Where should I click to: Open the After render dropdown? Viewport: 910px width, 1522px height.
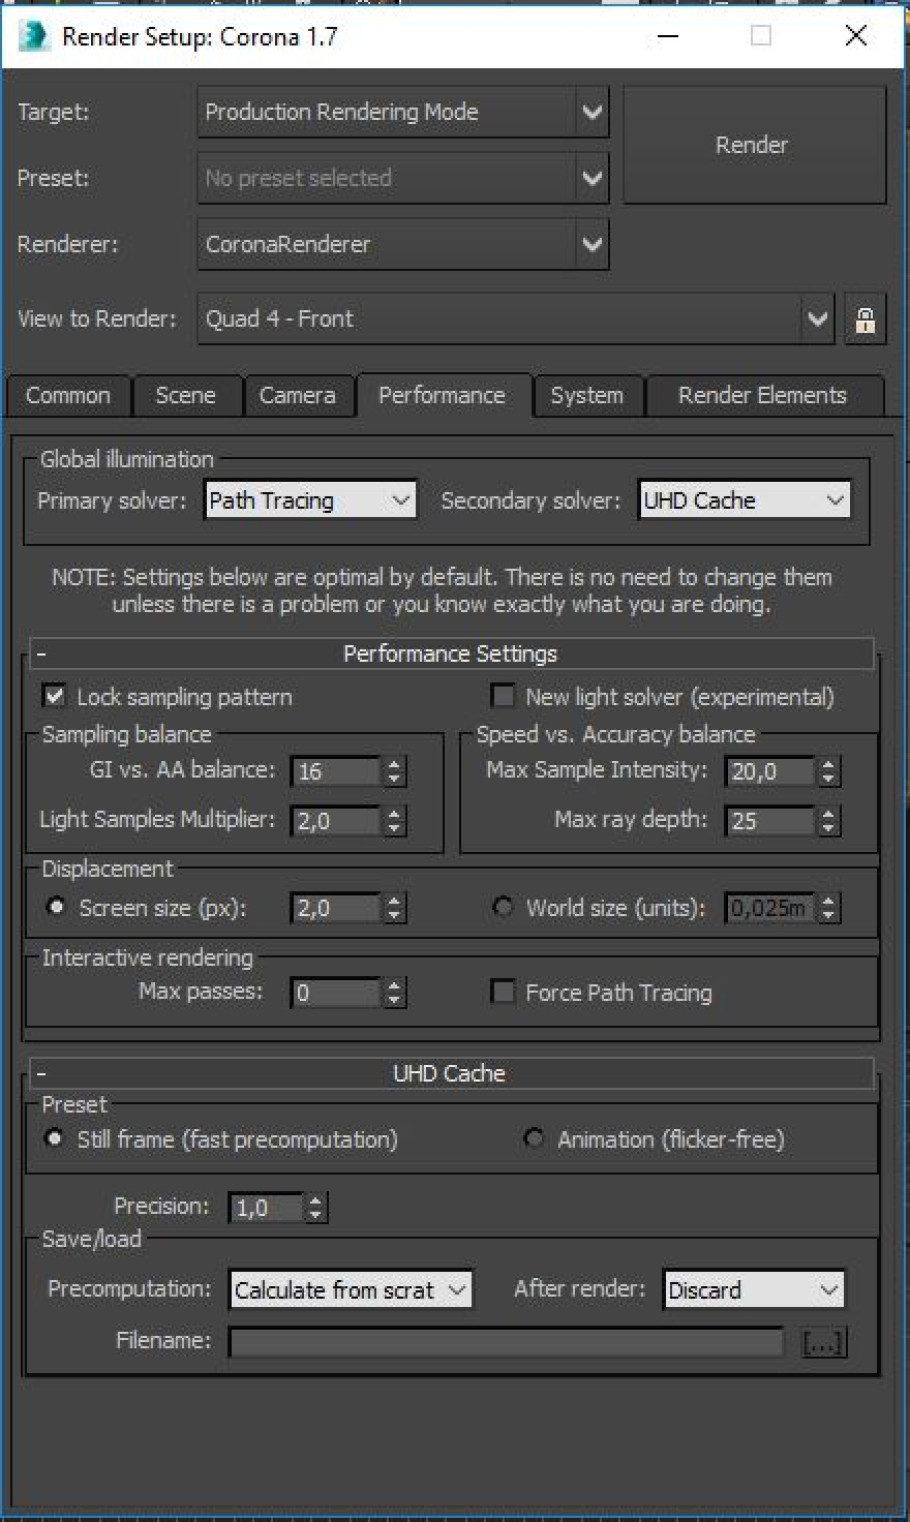pos(754,1290)
